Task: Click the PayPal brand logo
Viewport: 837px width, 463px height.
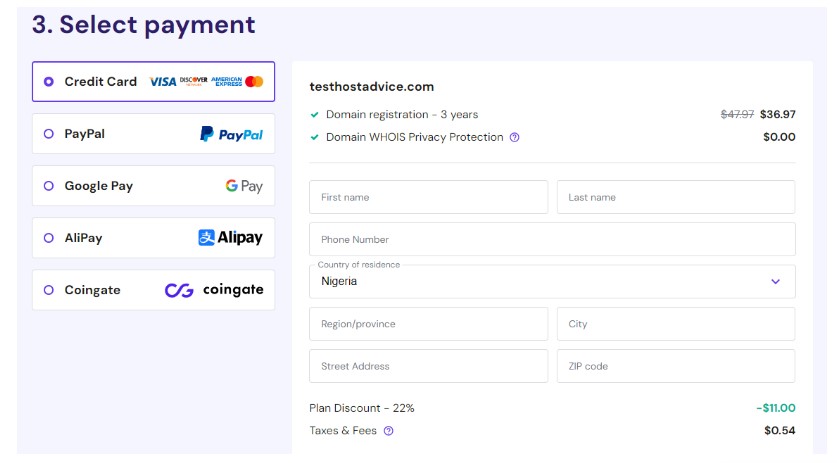Action: coord(232,134)
